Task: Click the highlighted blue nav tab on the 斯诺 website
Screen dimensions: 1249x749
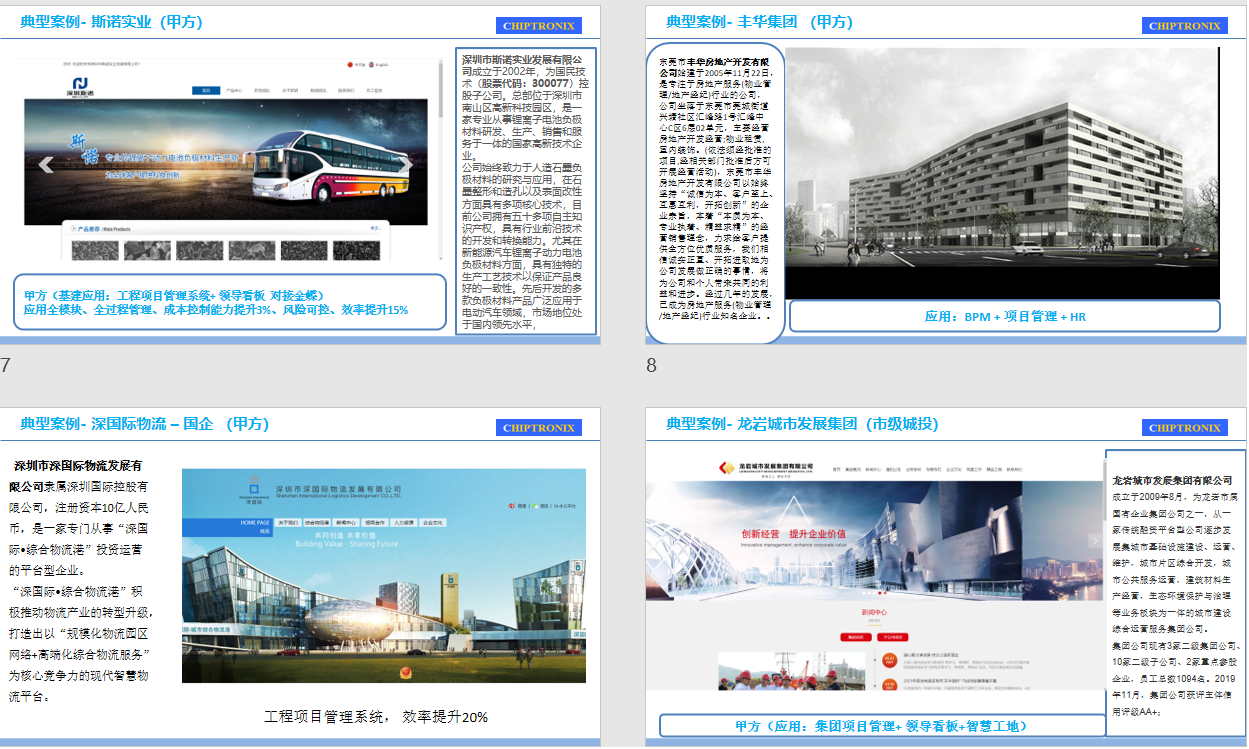Action: pyautogui.click(x=207, y=91)
